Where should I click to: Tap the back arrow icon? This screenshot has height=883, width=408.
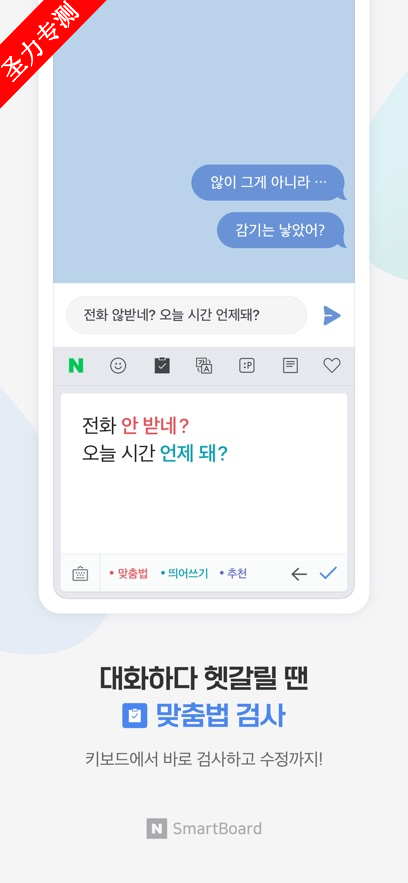(x=299, y=574)
